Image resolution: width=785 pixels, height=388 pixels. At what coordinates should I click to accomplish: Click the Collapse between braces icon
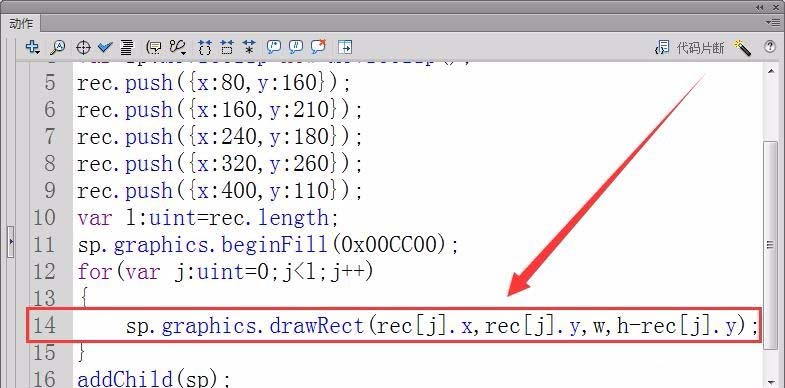205,48
